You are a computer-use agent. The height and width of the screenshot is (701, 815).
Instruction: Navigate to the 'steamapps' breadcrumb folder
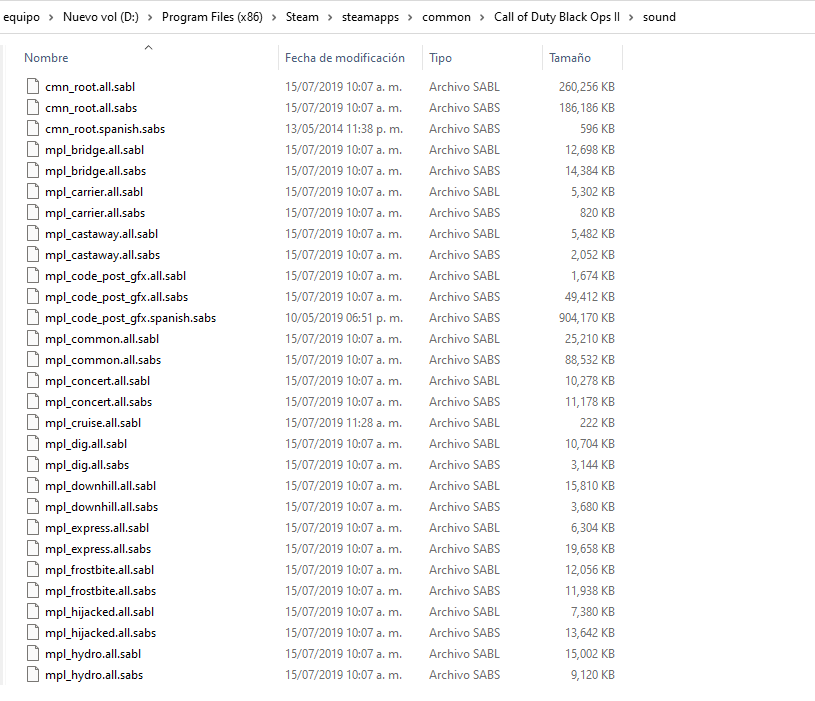point(370,17)
